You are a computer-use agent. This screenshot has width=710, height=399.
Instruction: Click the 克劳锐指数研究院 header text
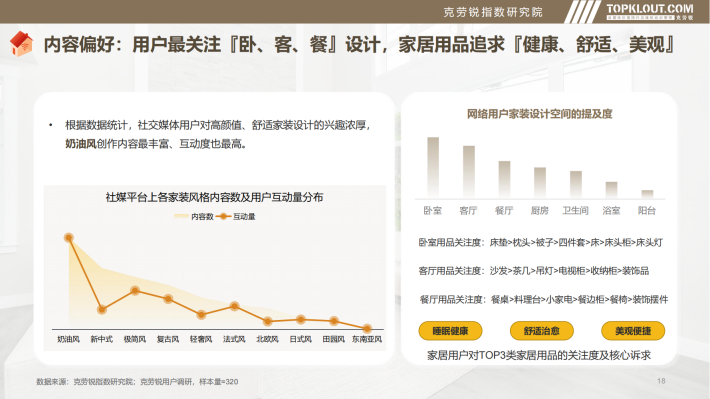coord(493,12)
